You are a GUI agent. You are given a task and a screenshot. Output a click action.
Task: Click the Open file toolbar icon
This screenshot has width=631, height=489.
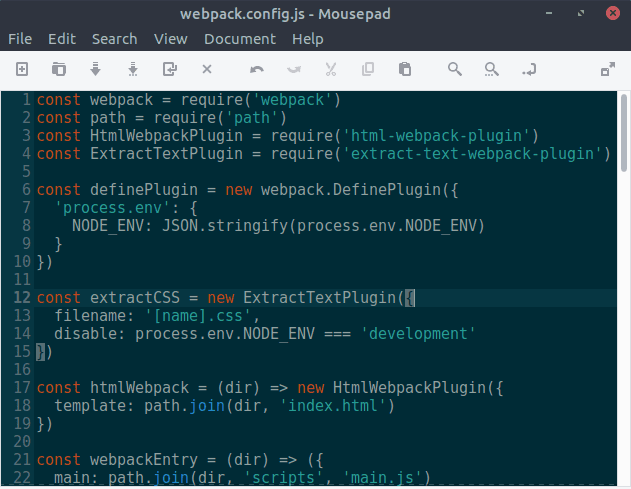click(x=59, y=69)
